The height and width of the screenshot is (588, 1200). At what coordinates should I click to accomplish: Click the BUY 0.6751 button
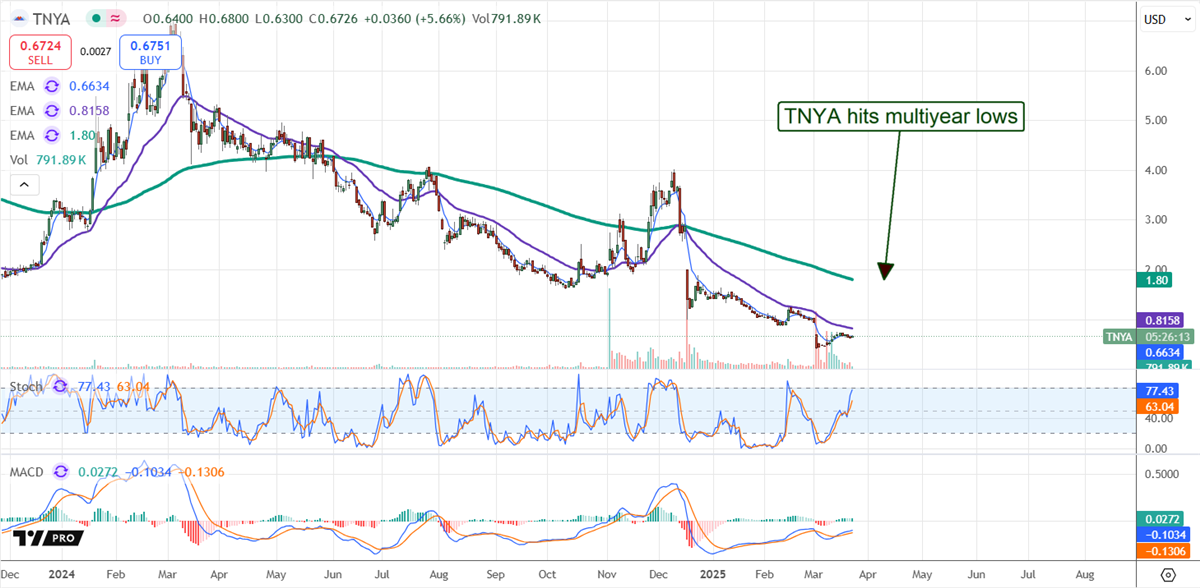click(150, 51)
